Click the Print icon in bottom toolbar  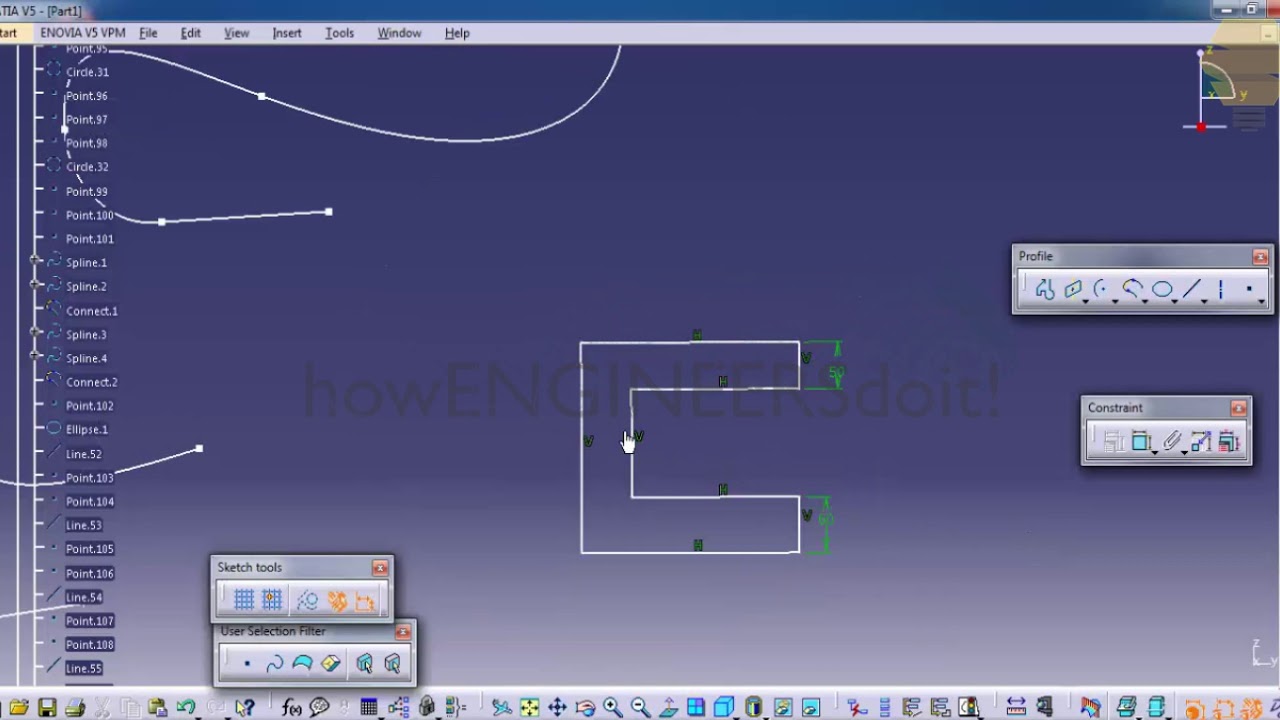(75, 707)
